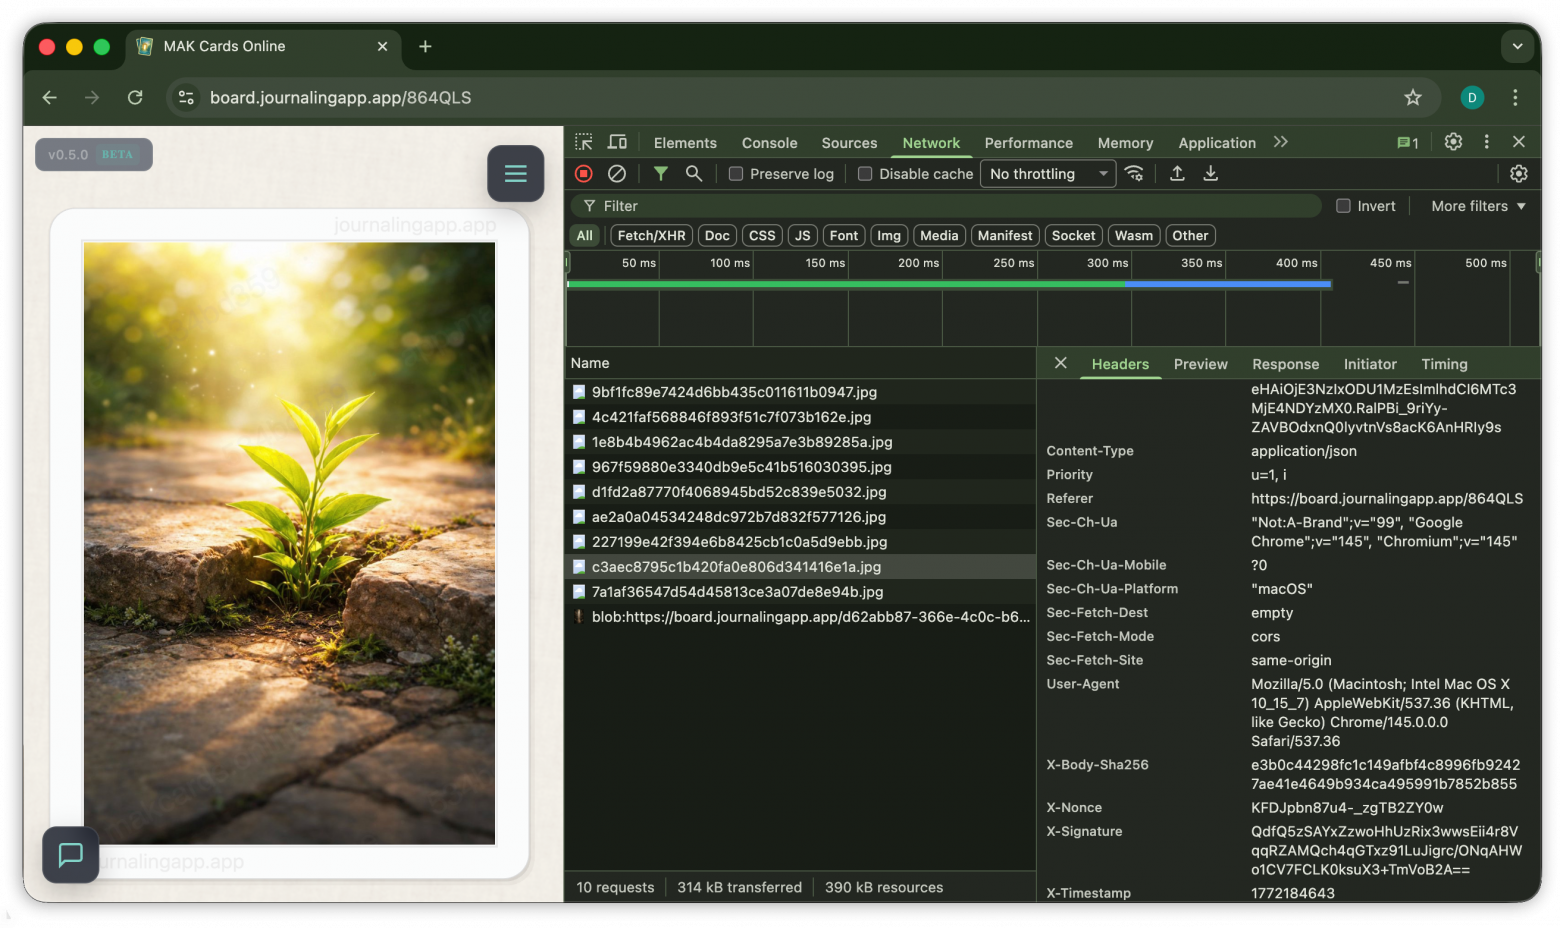Open the hamburger menu on the page
The height and width of the screenshot is (928, 1560).
[x=515, y=174]
